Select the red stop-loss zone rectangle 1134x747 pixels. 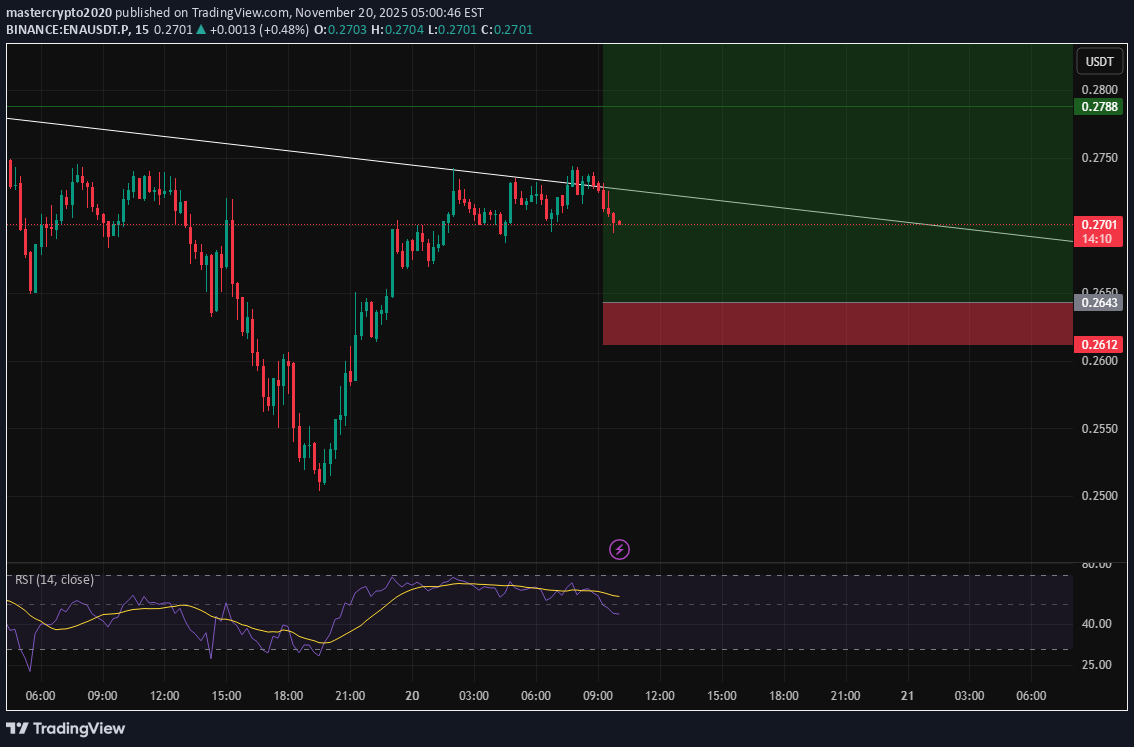point(836,324)
